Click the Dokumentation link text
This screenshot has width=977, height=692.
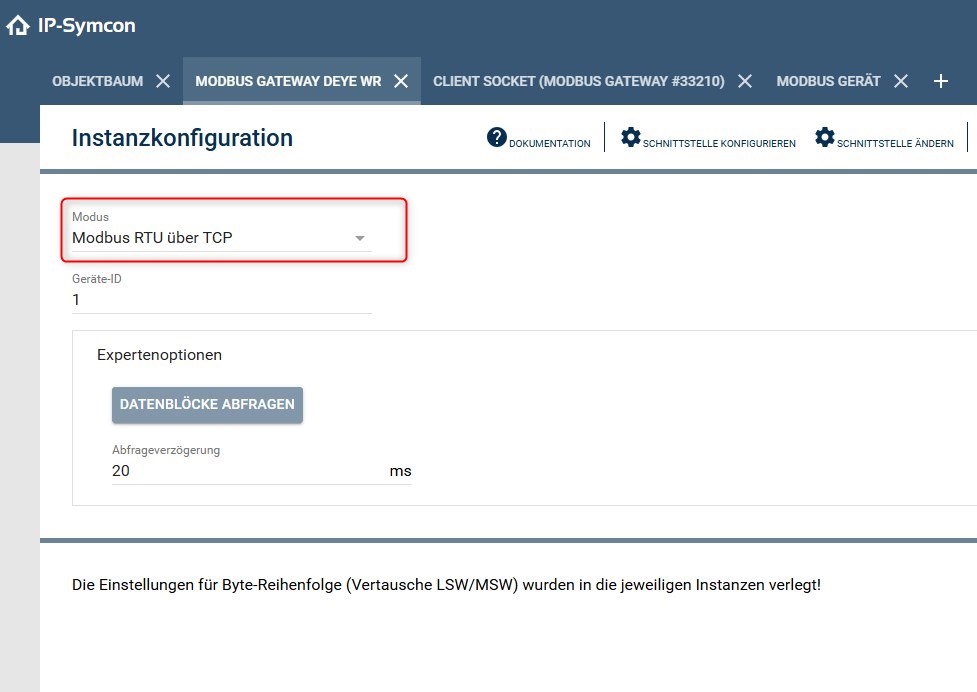pos(550,143)
